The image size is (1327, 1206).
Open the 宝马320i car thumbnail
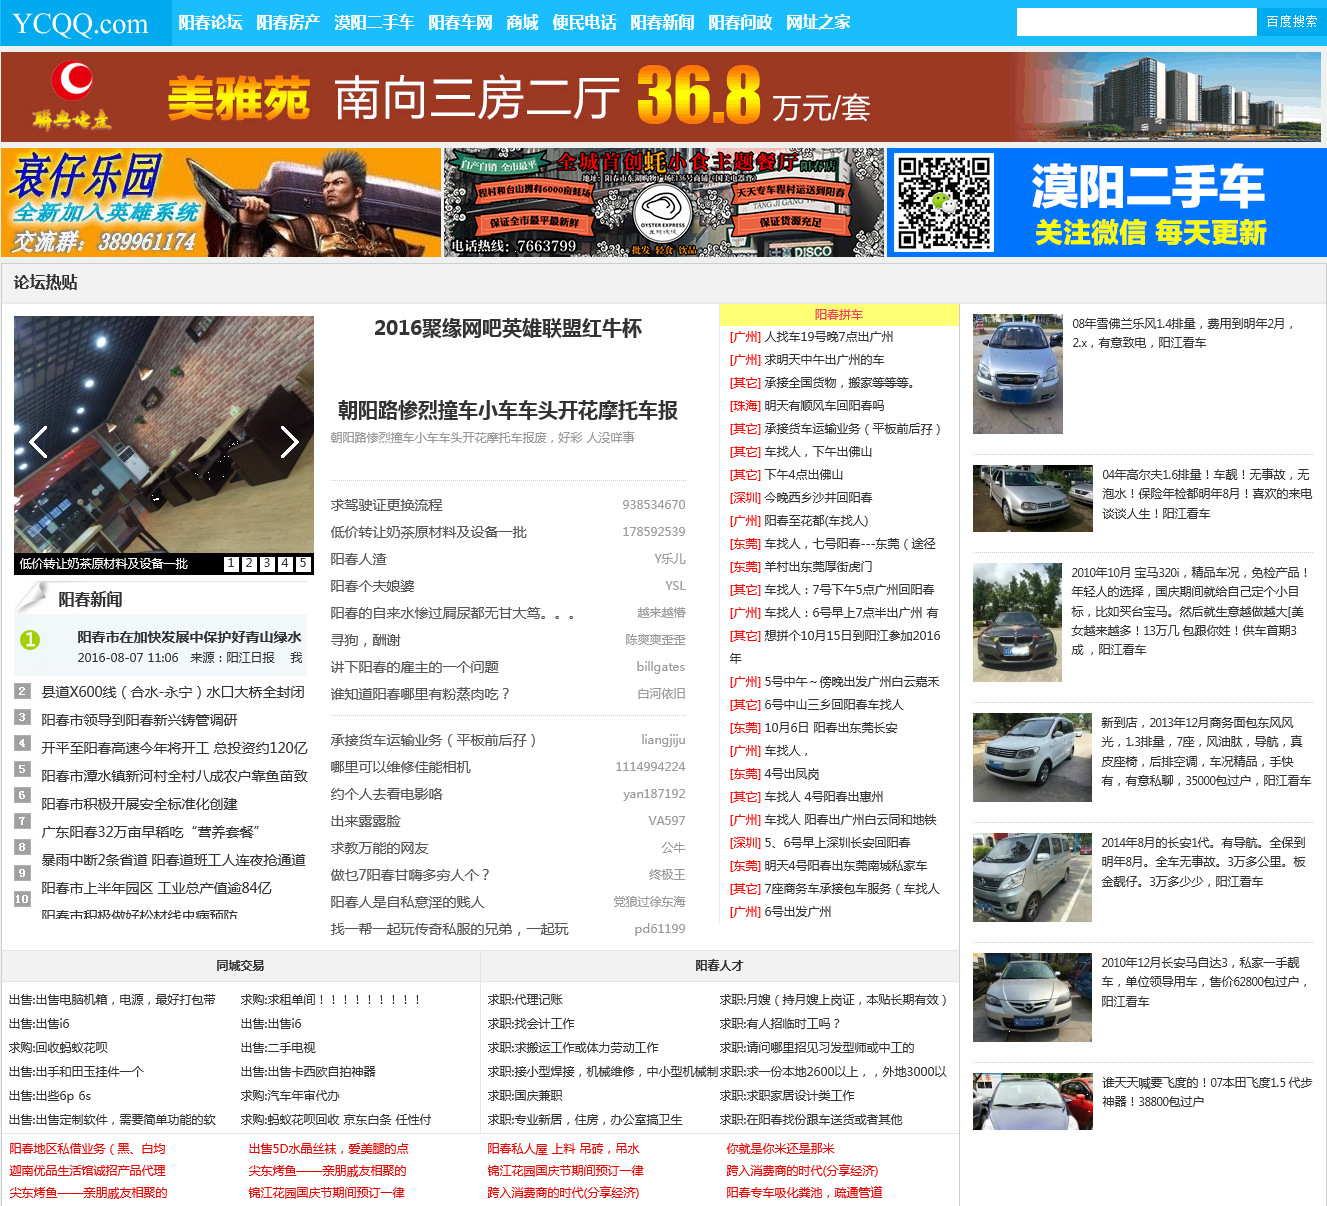pyautogui.click(x=1017, y=622)
